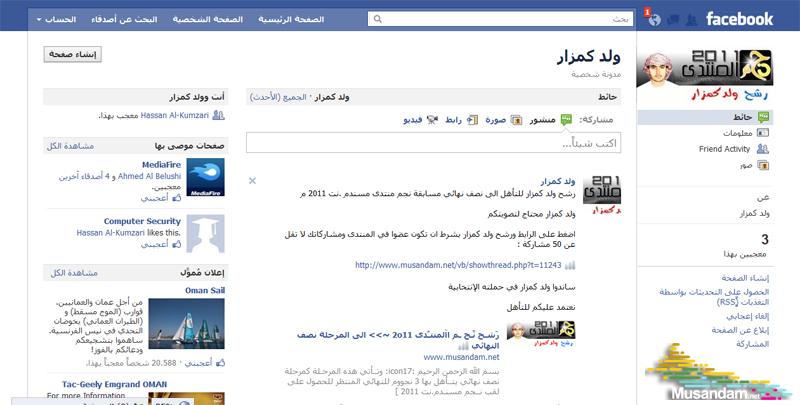Click the المشاركة (share) sidebar link
The height and width of the screenshot is (405, 800).
pos(752,344)
